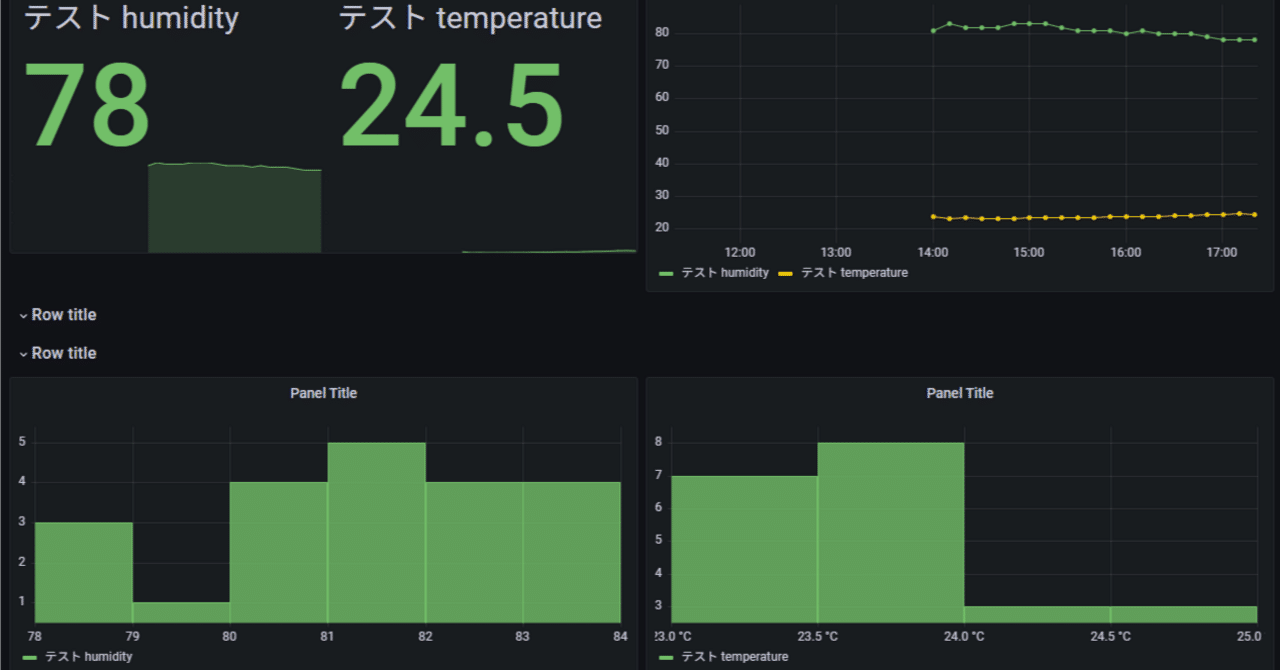Open the temperature histogram Panel Title menu
This screenshot has height=670, width=1280.
(959, 393)
